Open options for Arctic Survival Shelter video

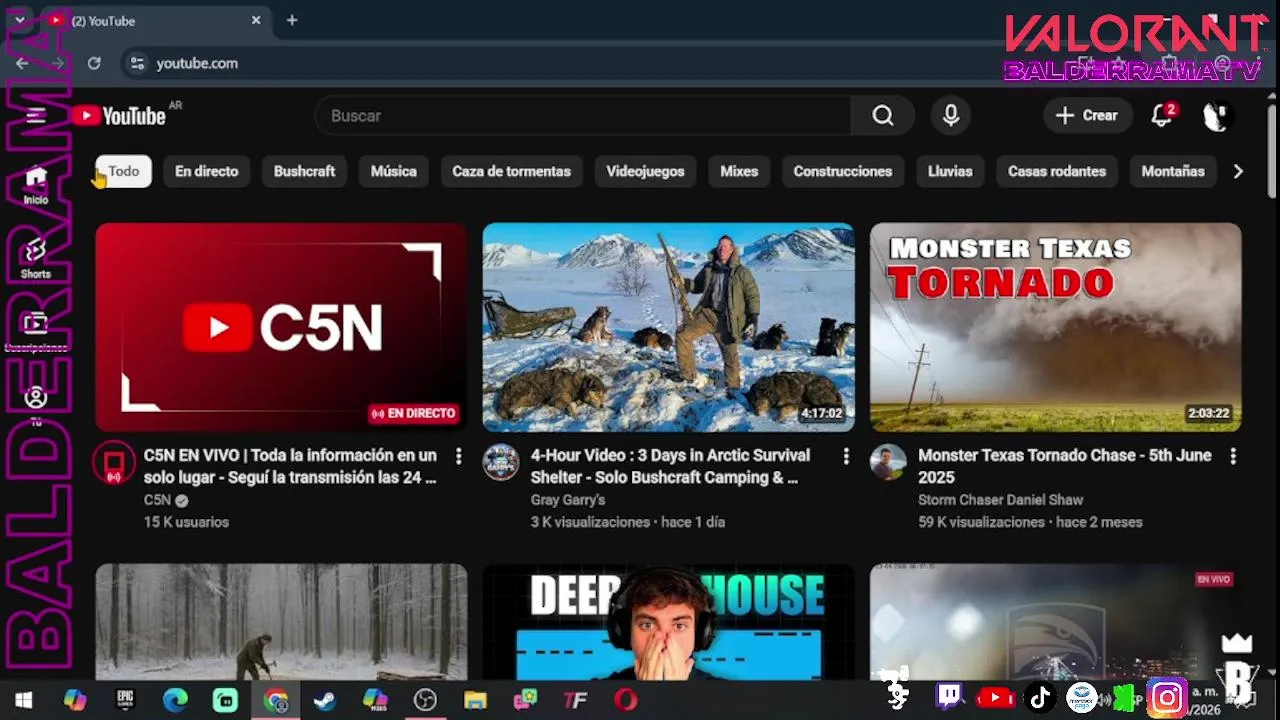click(845, 456)
